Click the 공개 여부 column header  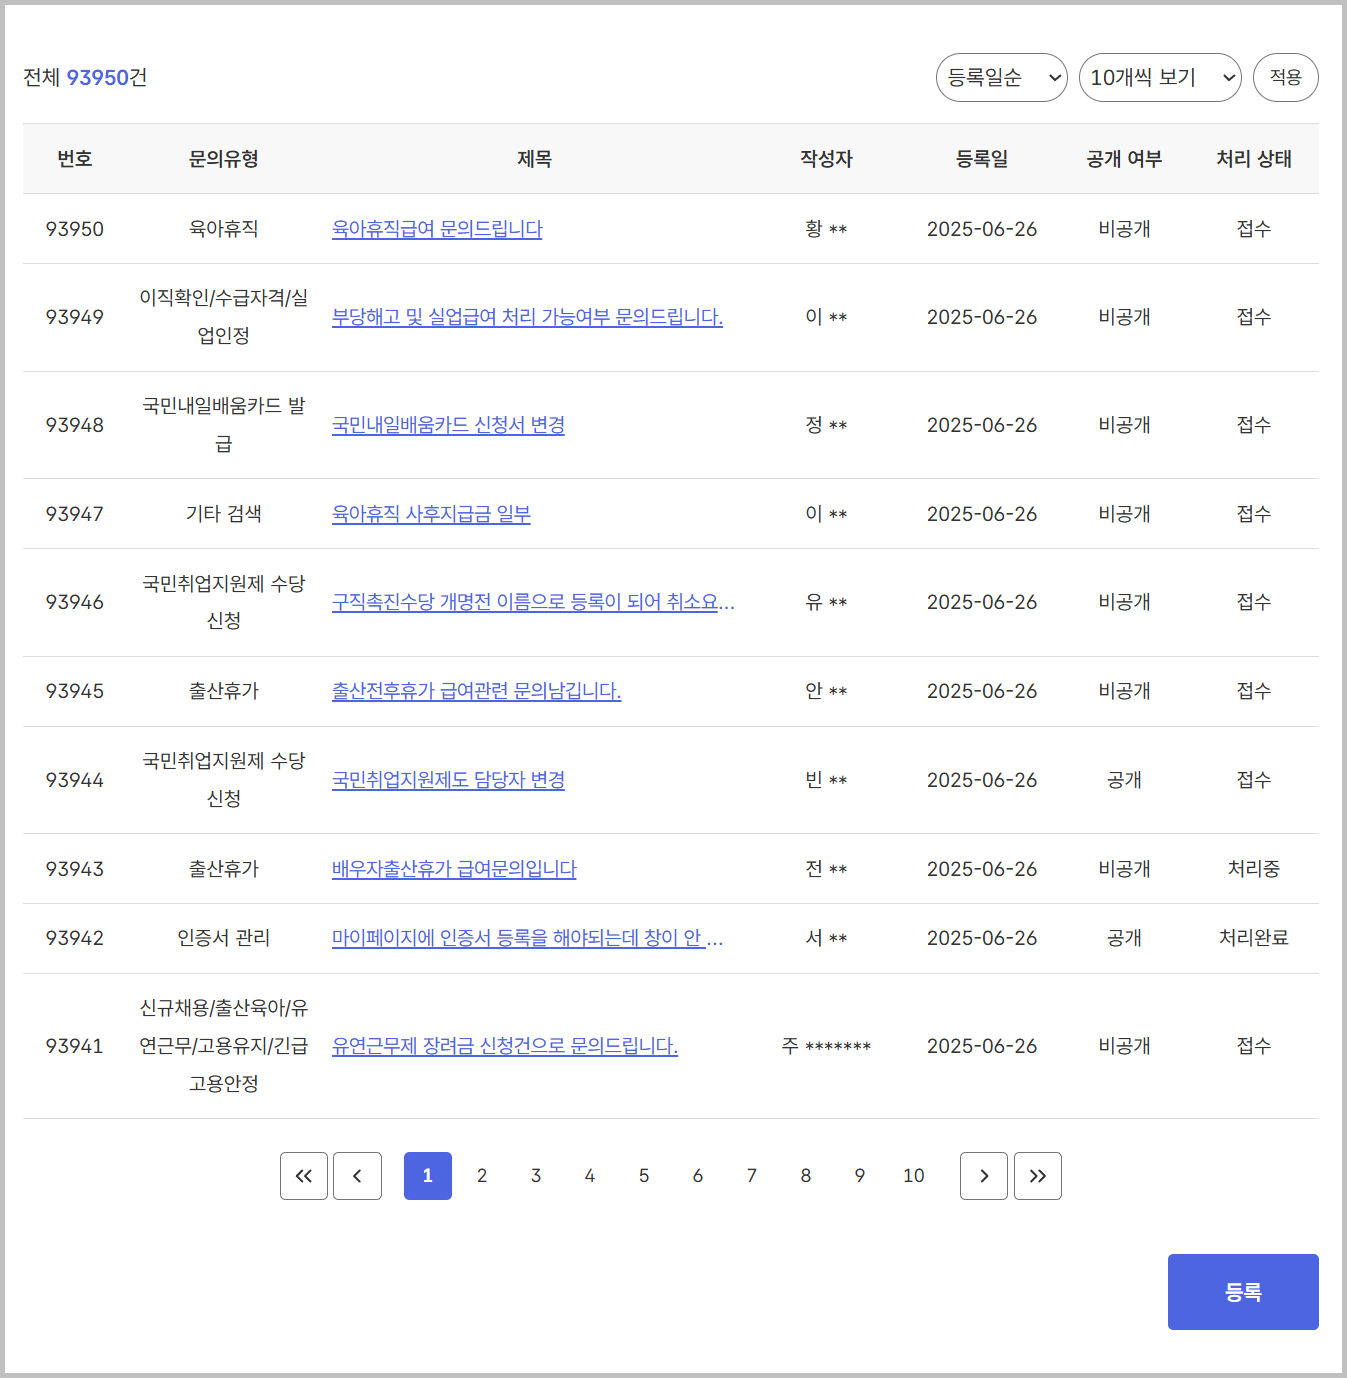[1125, 159]
